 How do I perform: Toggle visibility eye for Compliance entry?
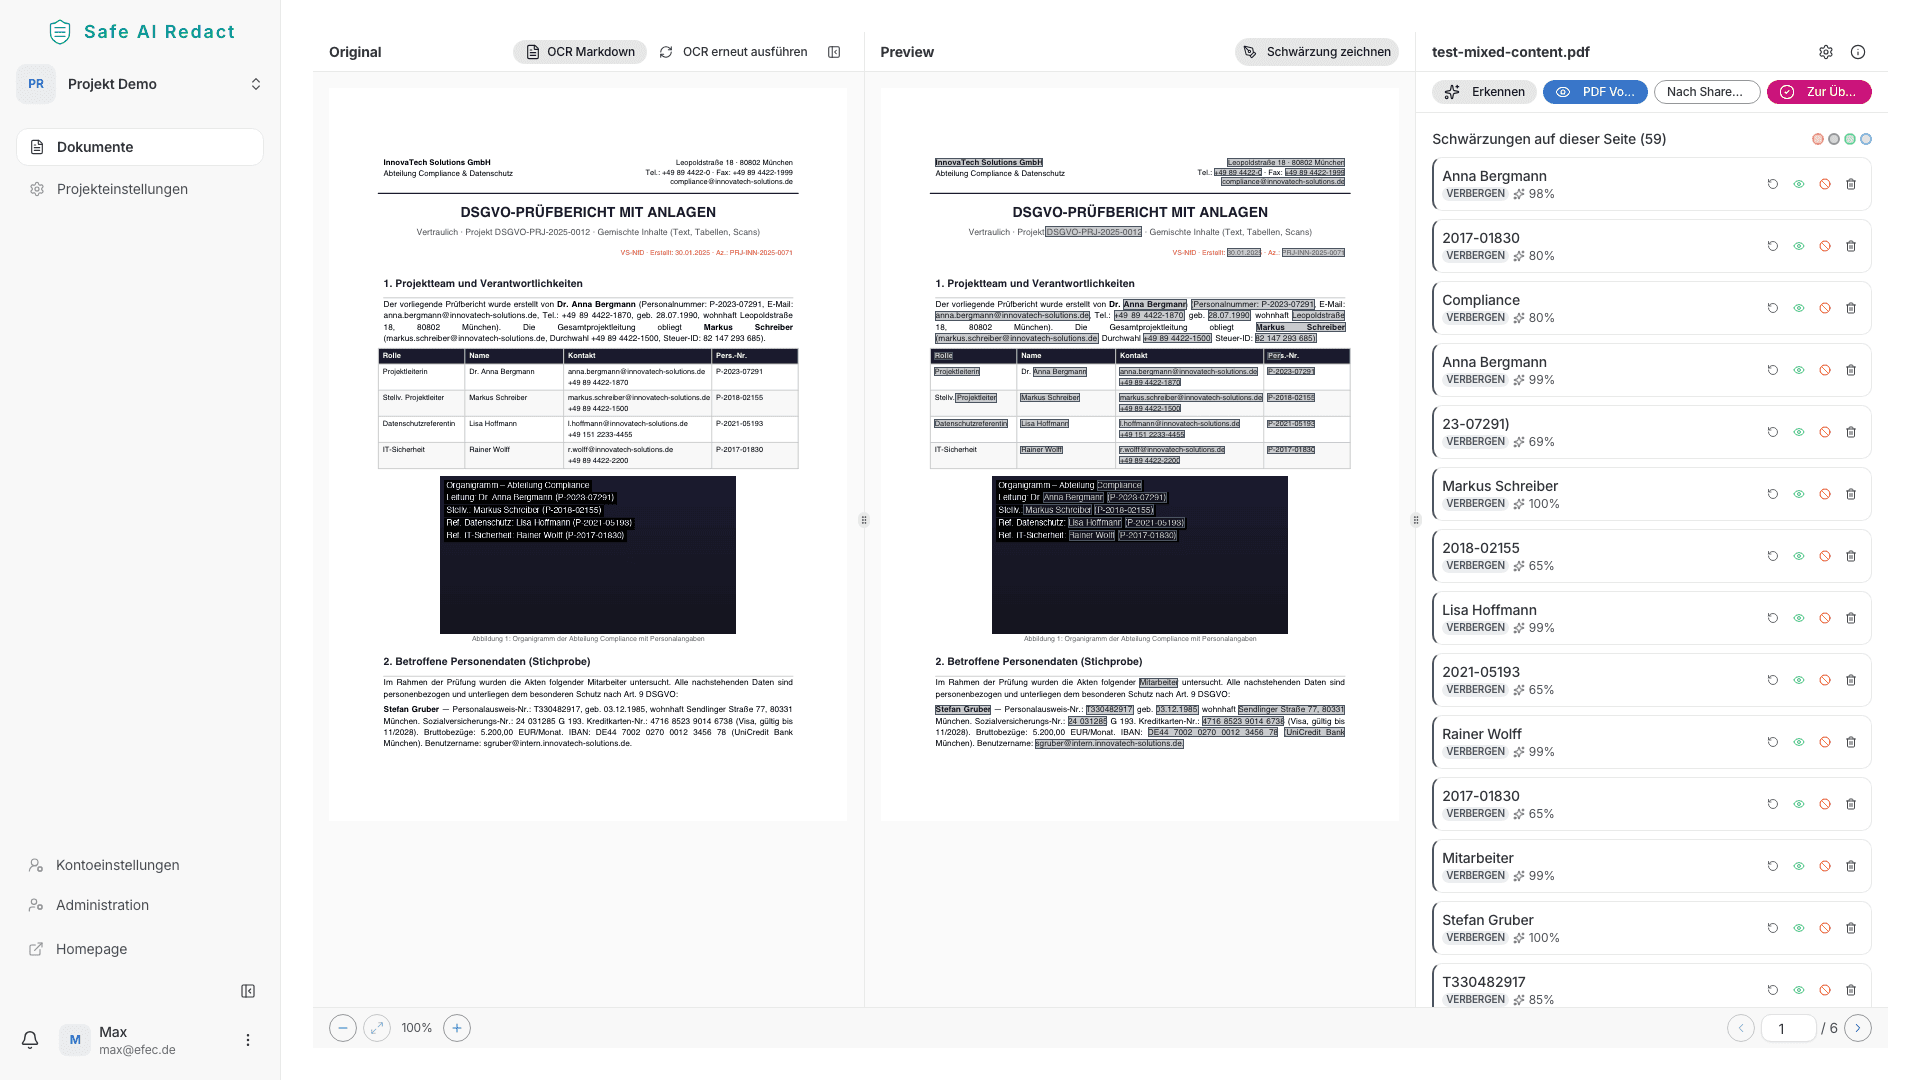(1799, 308)
